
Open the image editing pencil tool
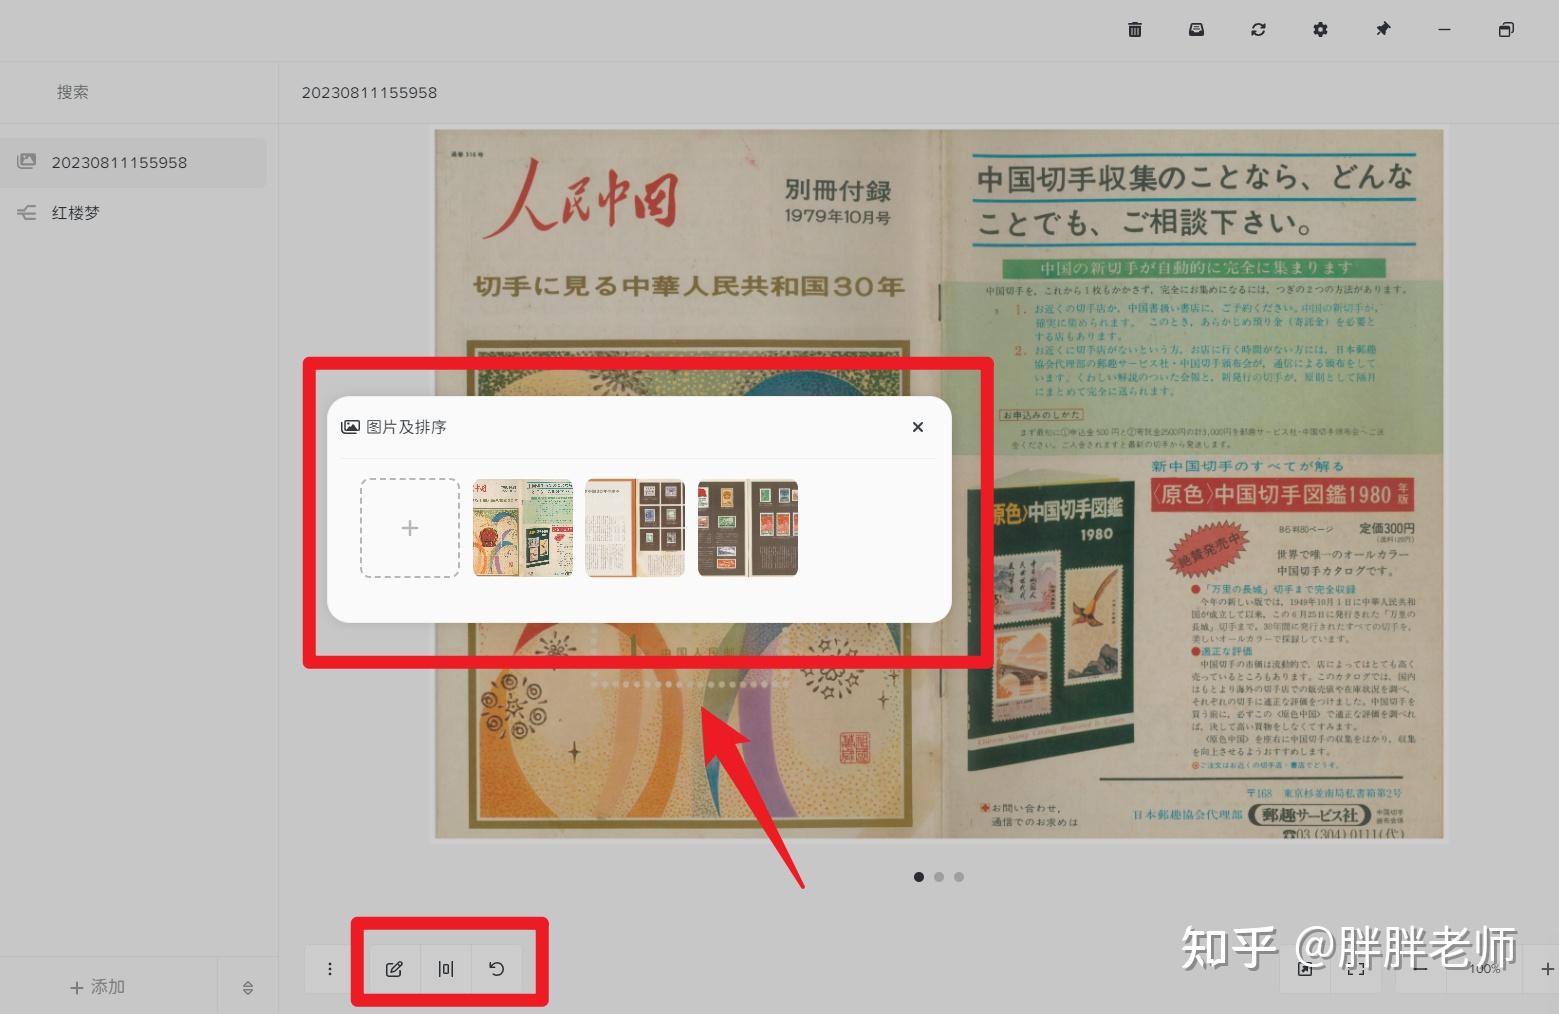[x=394, y=969]
